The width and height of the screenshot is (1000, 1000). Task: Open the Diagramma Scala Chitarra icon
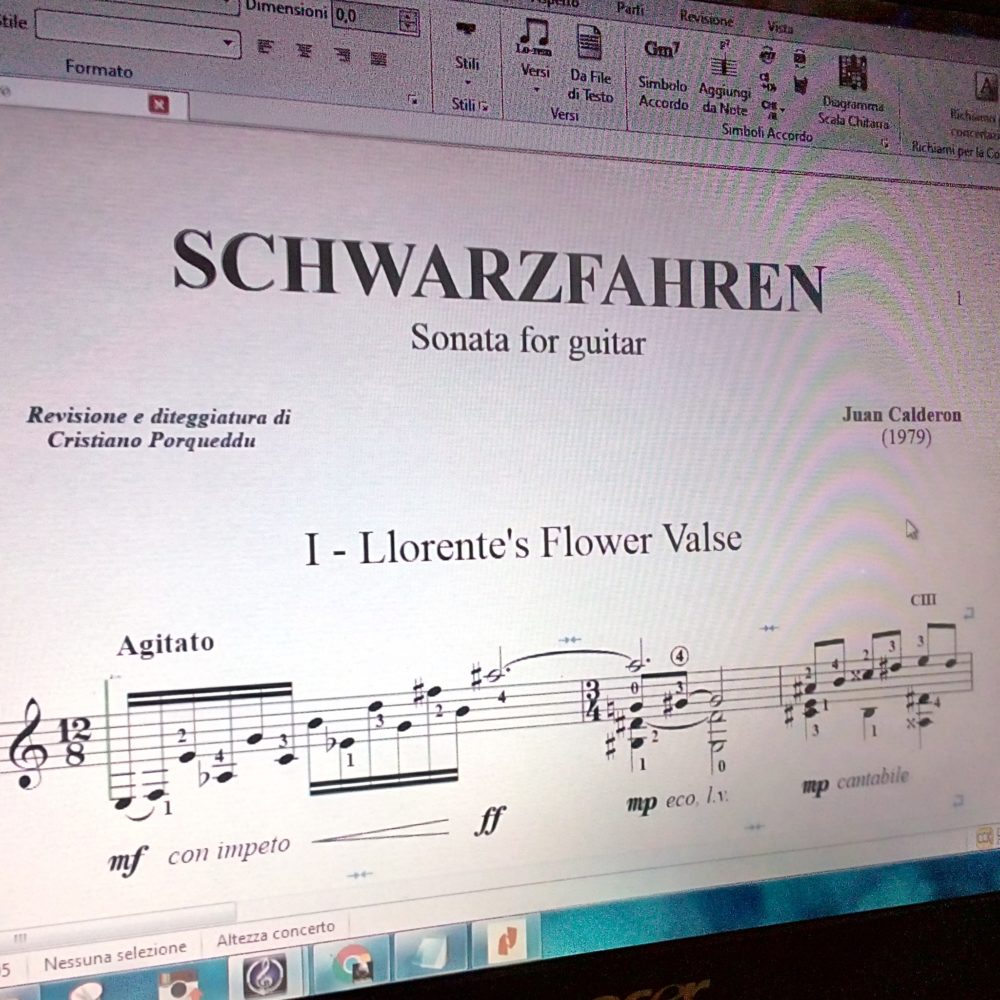[853, 72]
